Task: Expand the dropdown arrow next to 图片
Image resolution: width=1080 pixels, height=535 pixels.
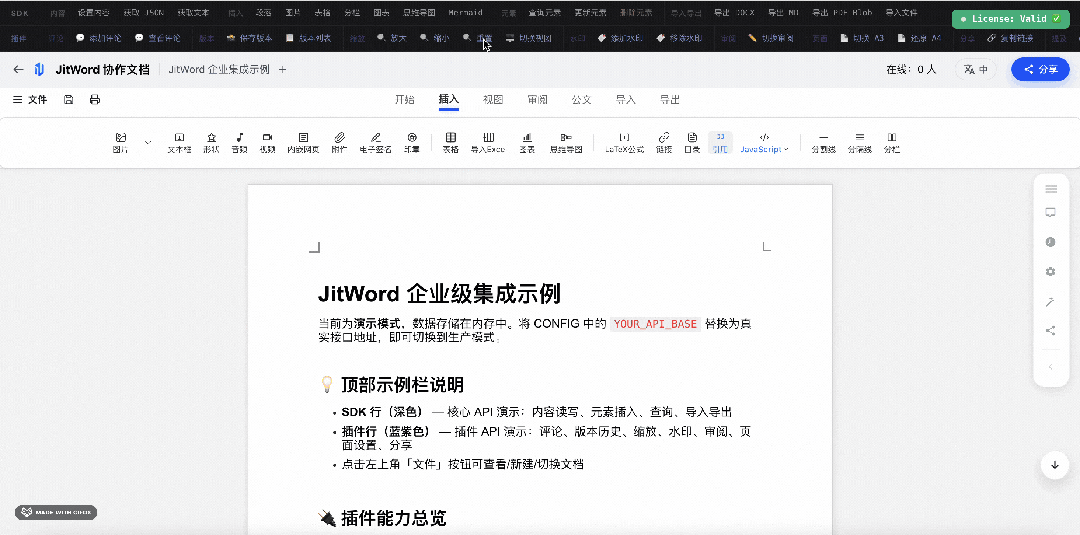Action: (148, 143)
